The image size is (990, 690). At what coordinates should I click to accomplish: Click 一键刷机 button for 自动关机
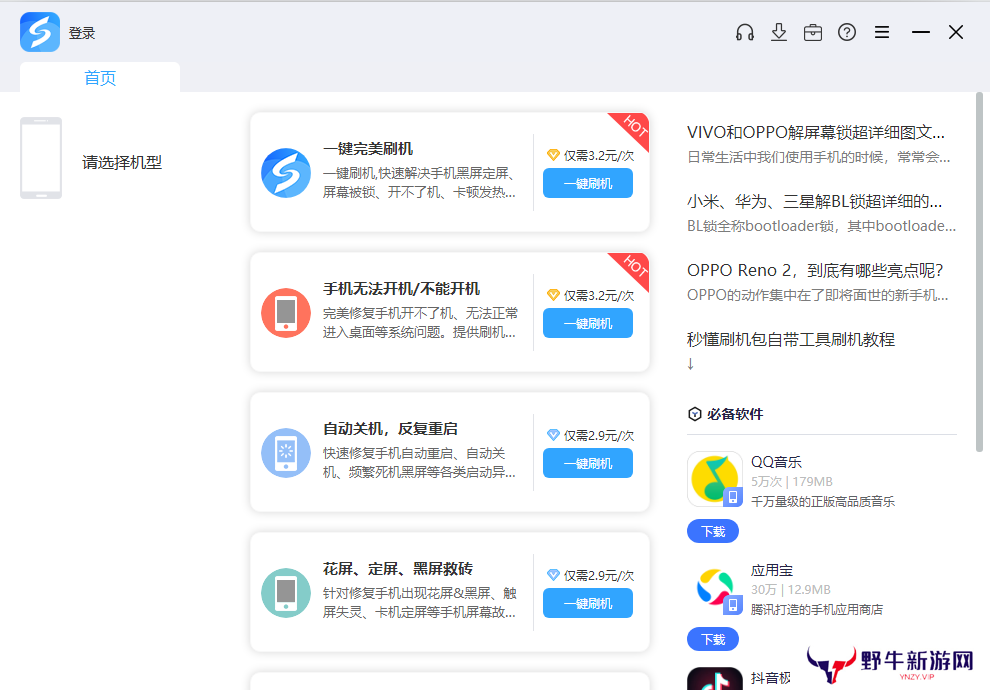point(588,464)
